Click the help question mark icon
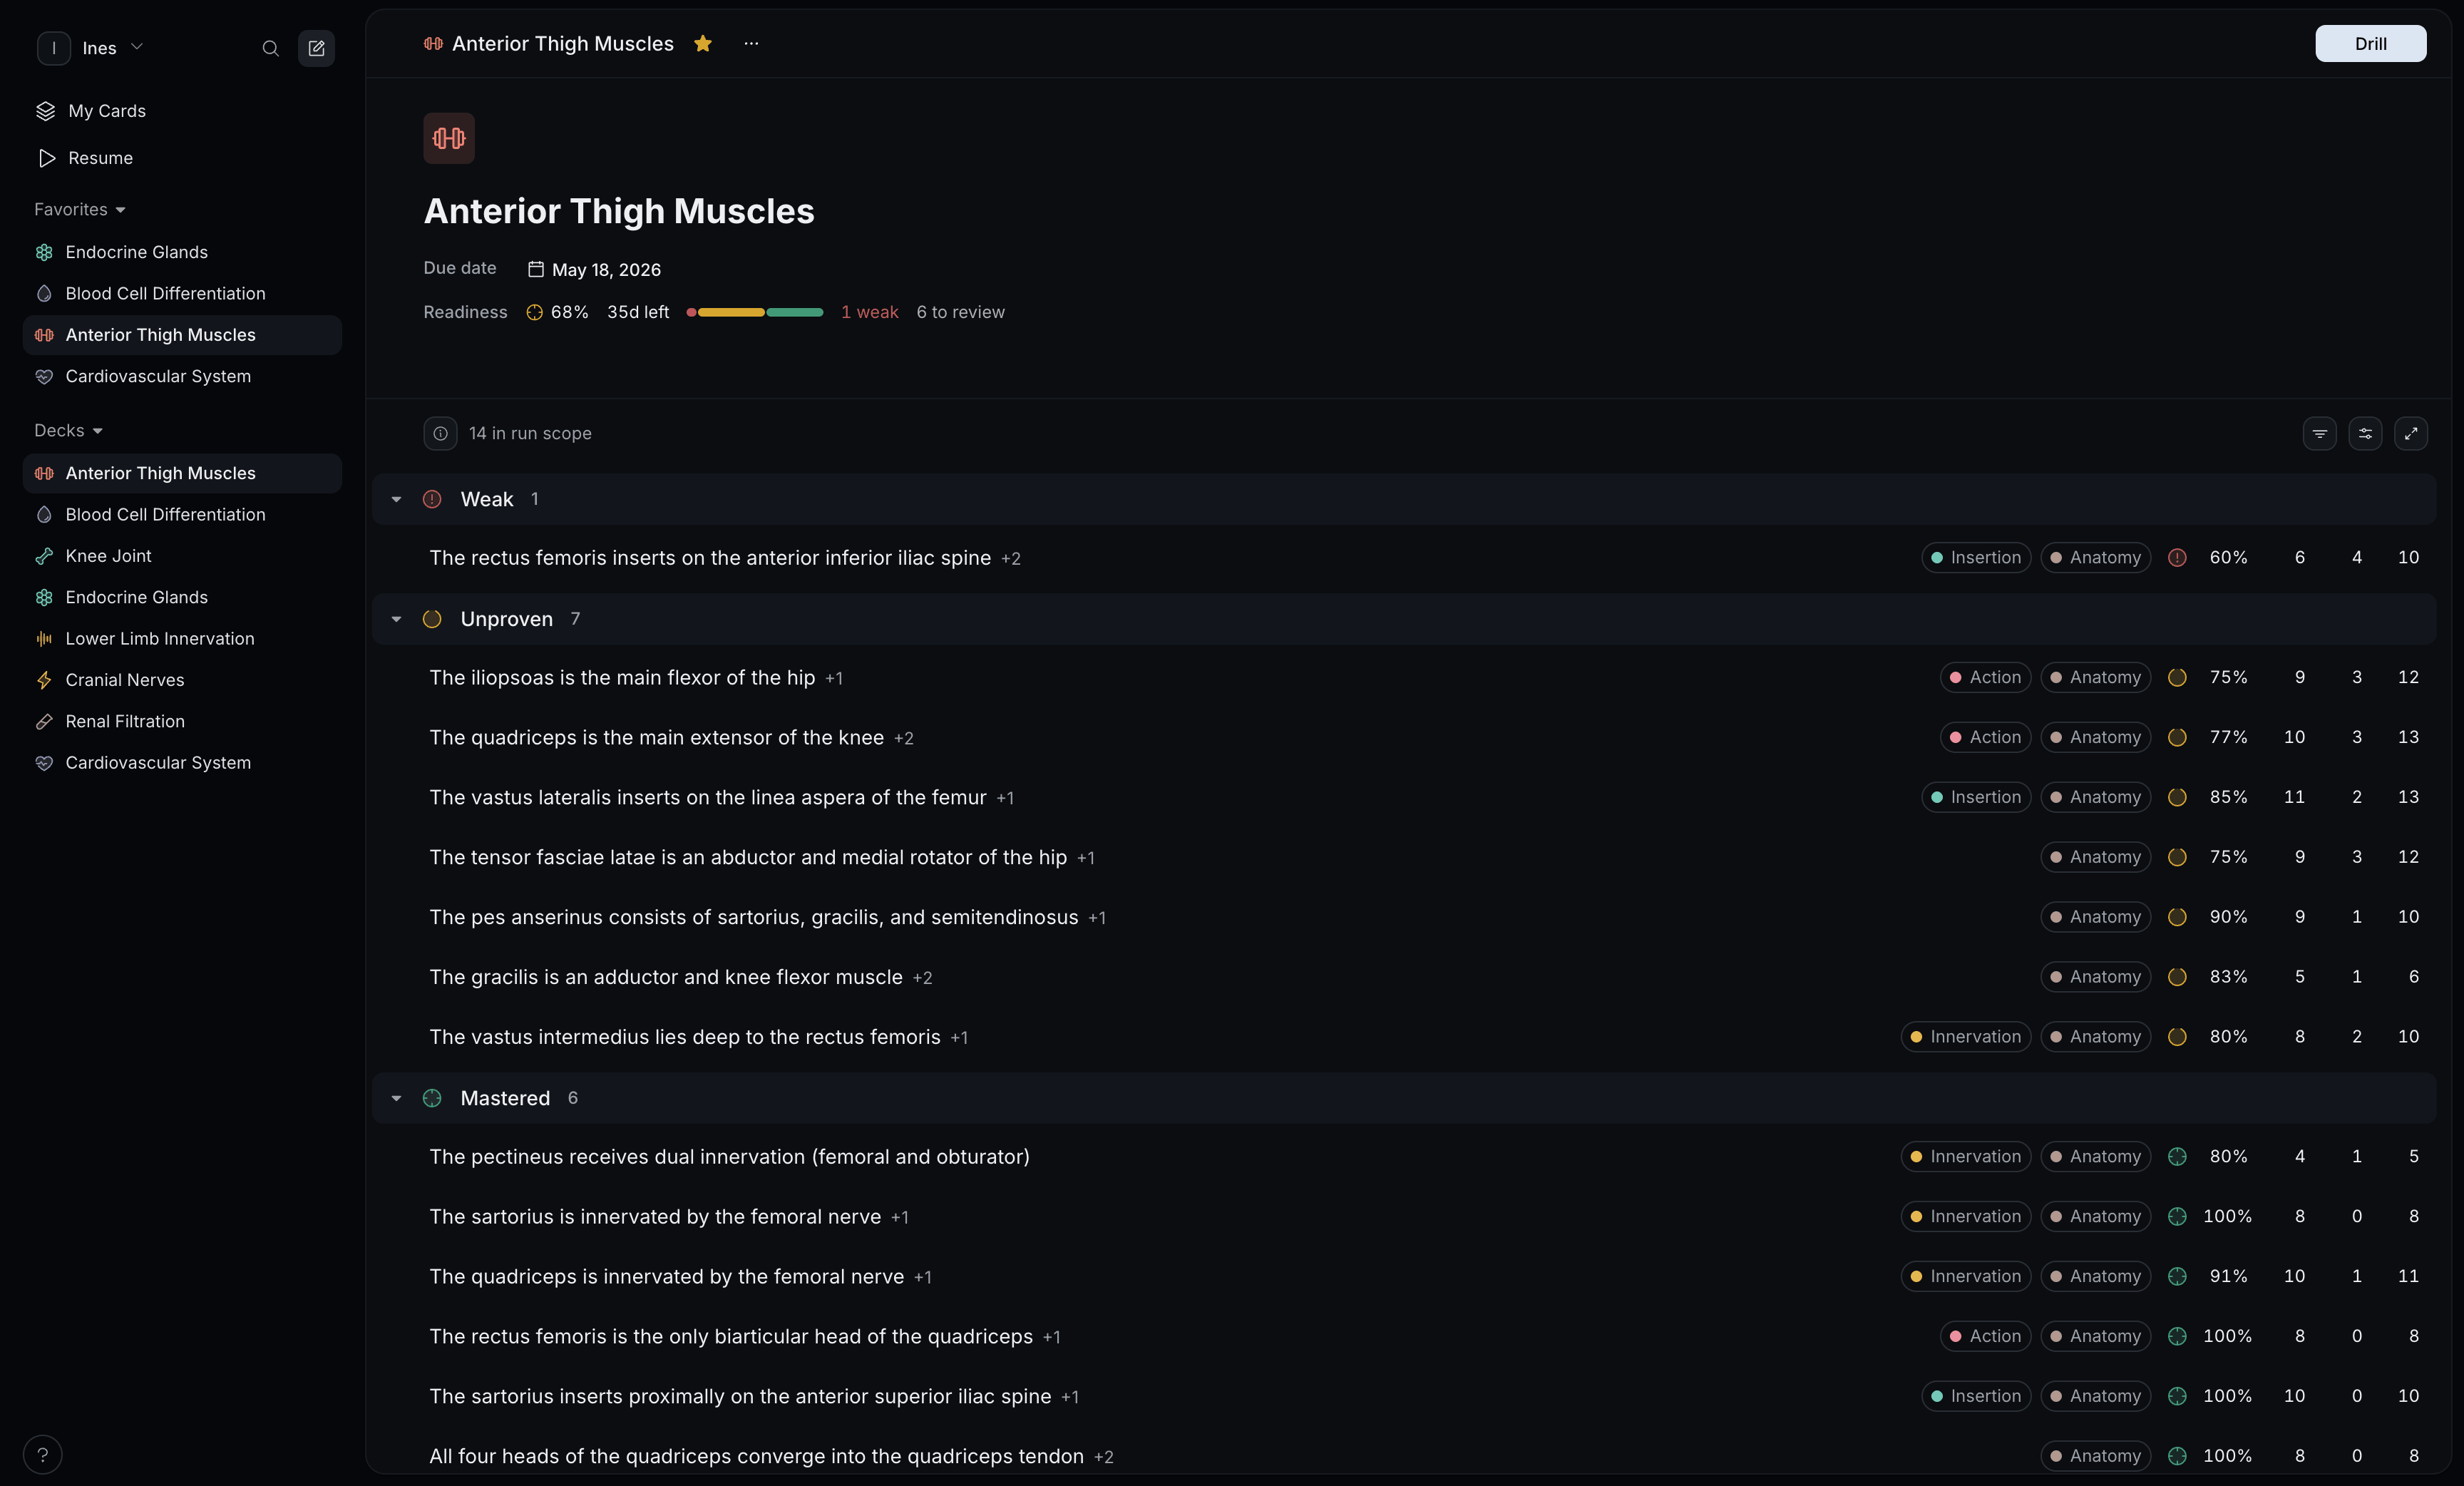The width and height of the screenshot is (2464, 1486). click(42, 1454)
